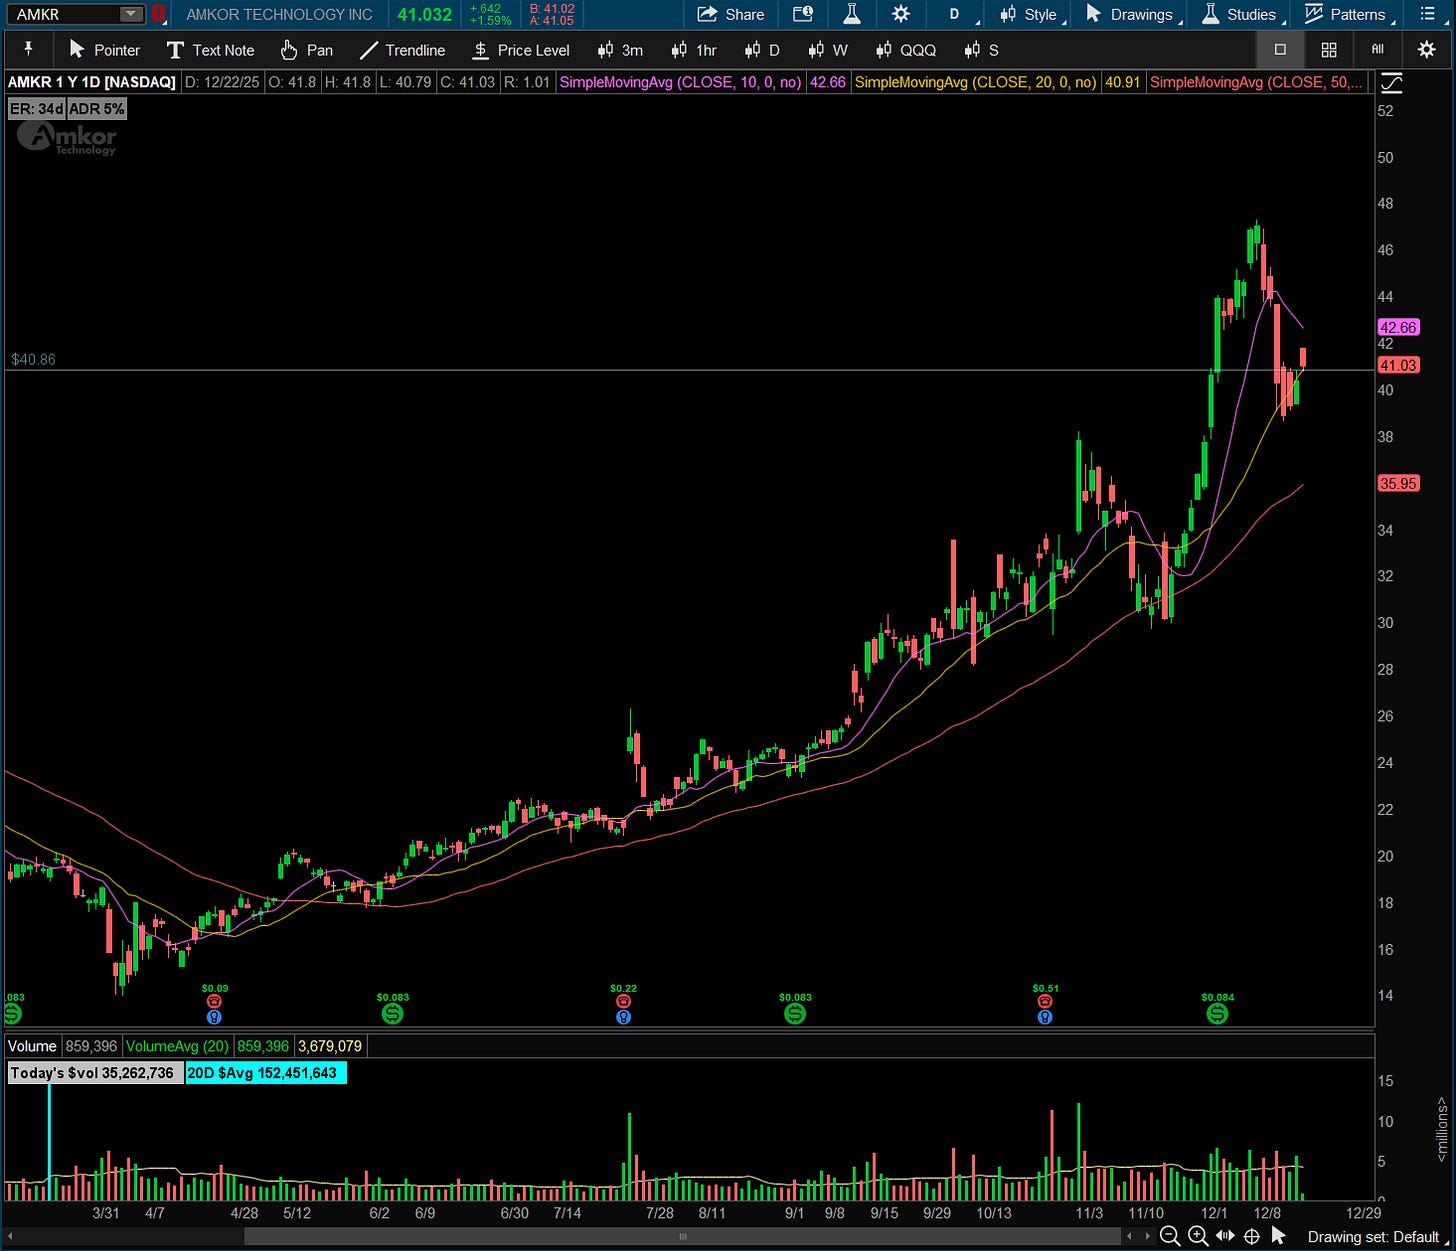Screen dimensions: 1456x1251
Task: Click the lightbulb icon below $0.51
Action: pos(1045,1017)
